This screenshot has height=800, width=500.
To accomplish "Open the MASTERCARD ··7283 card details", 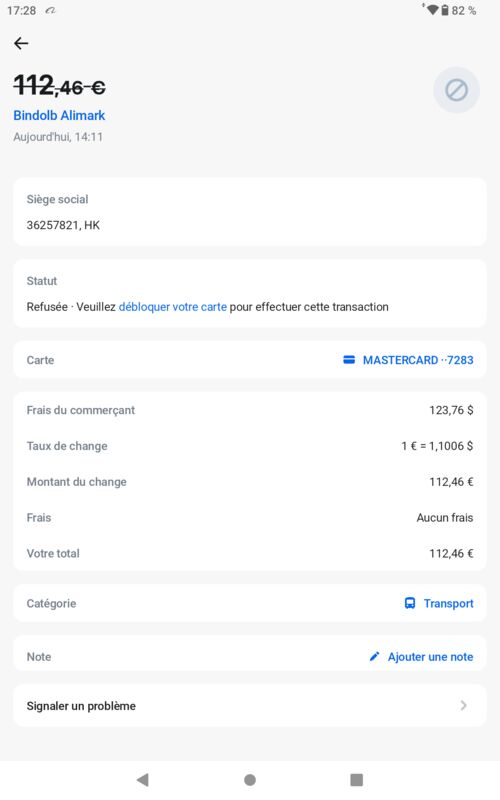I will (418, 360).
